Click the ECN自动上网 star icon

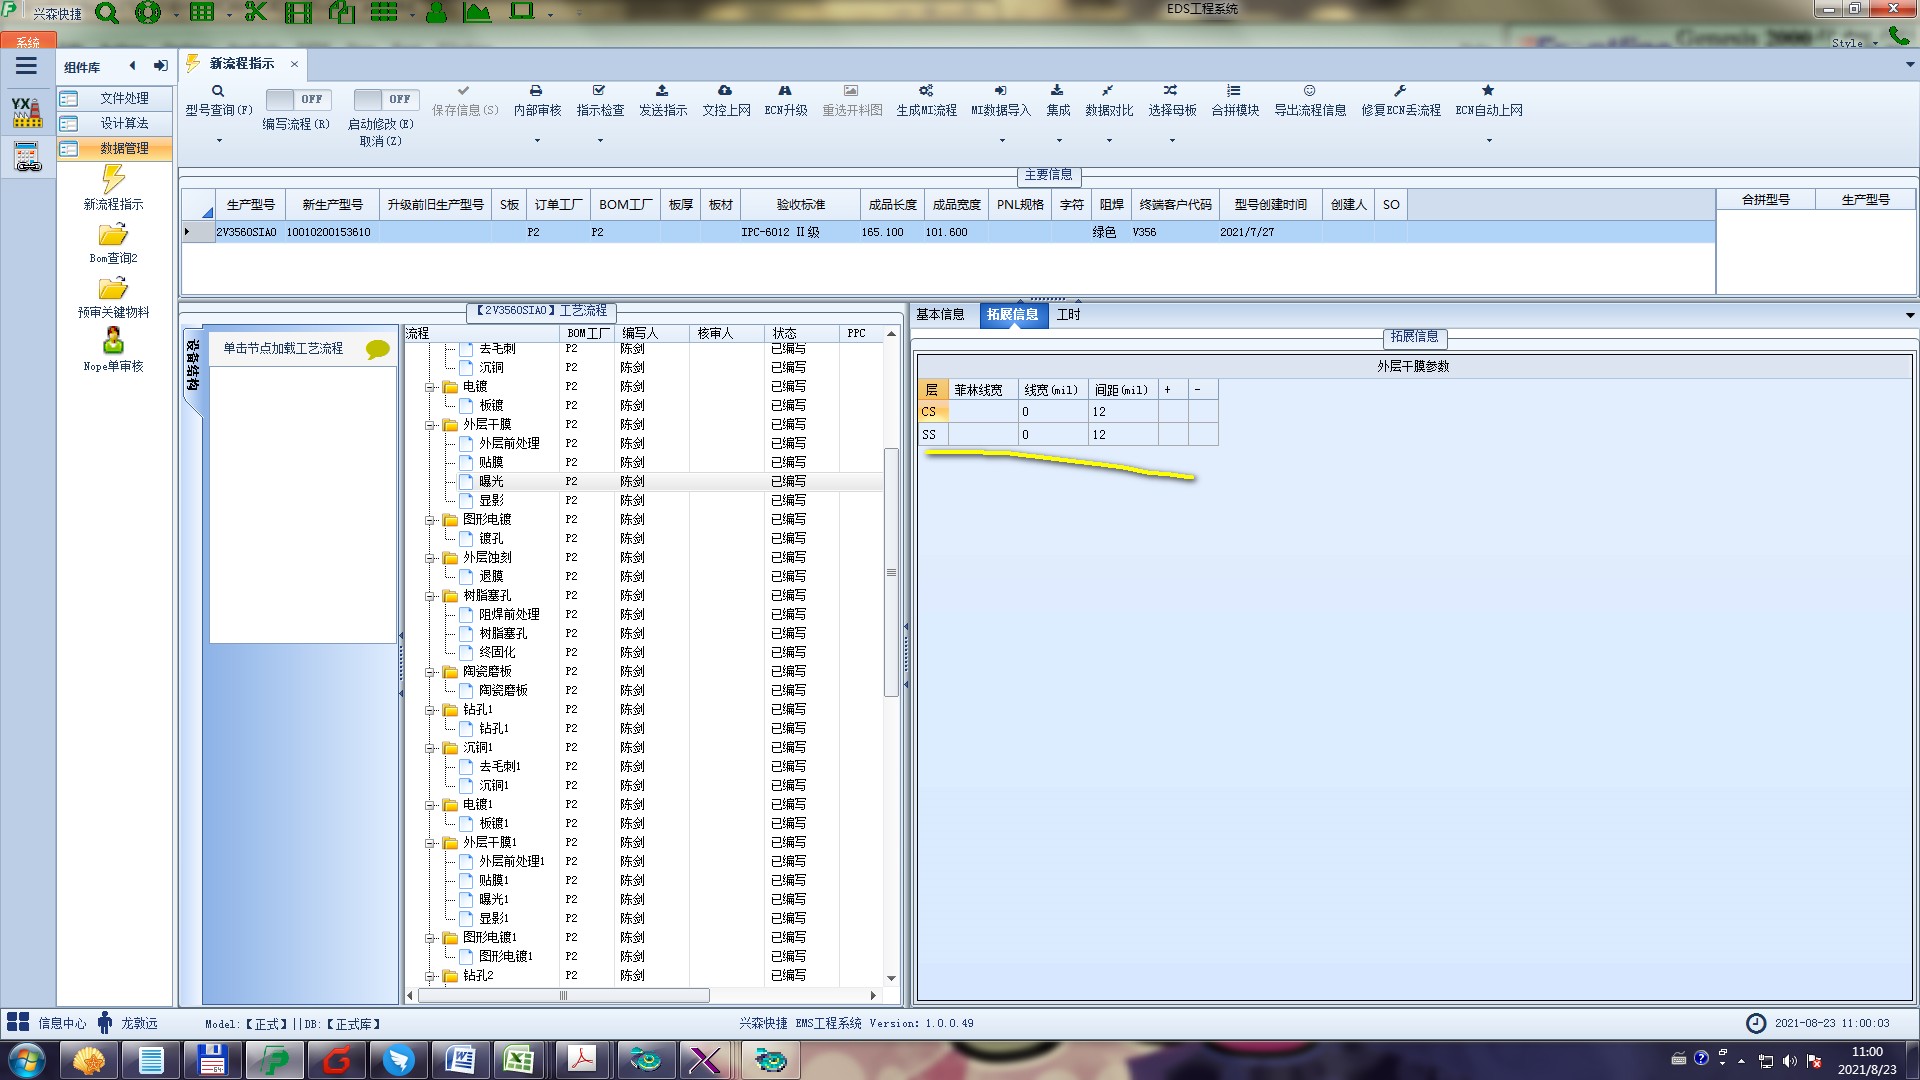point(1488,91)
